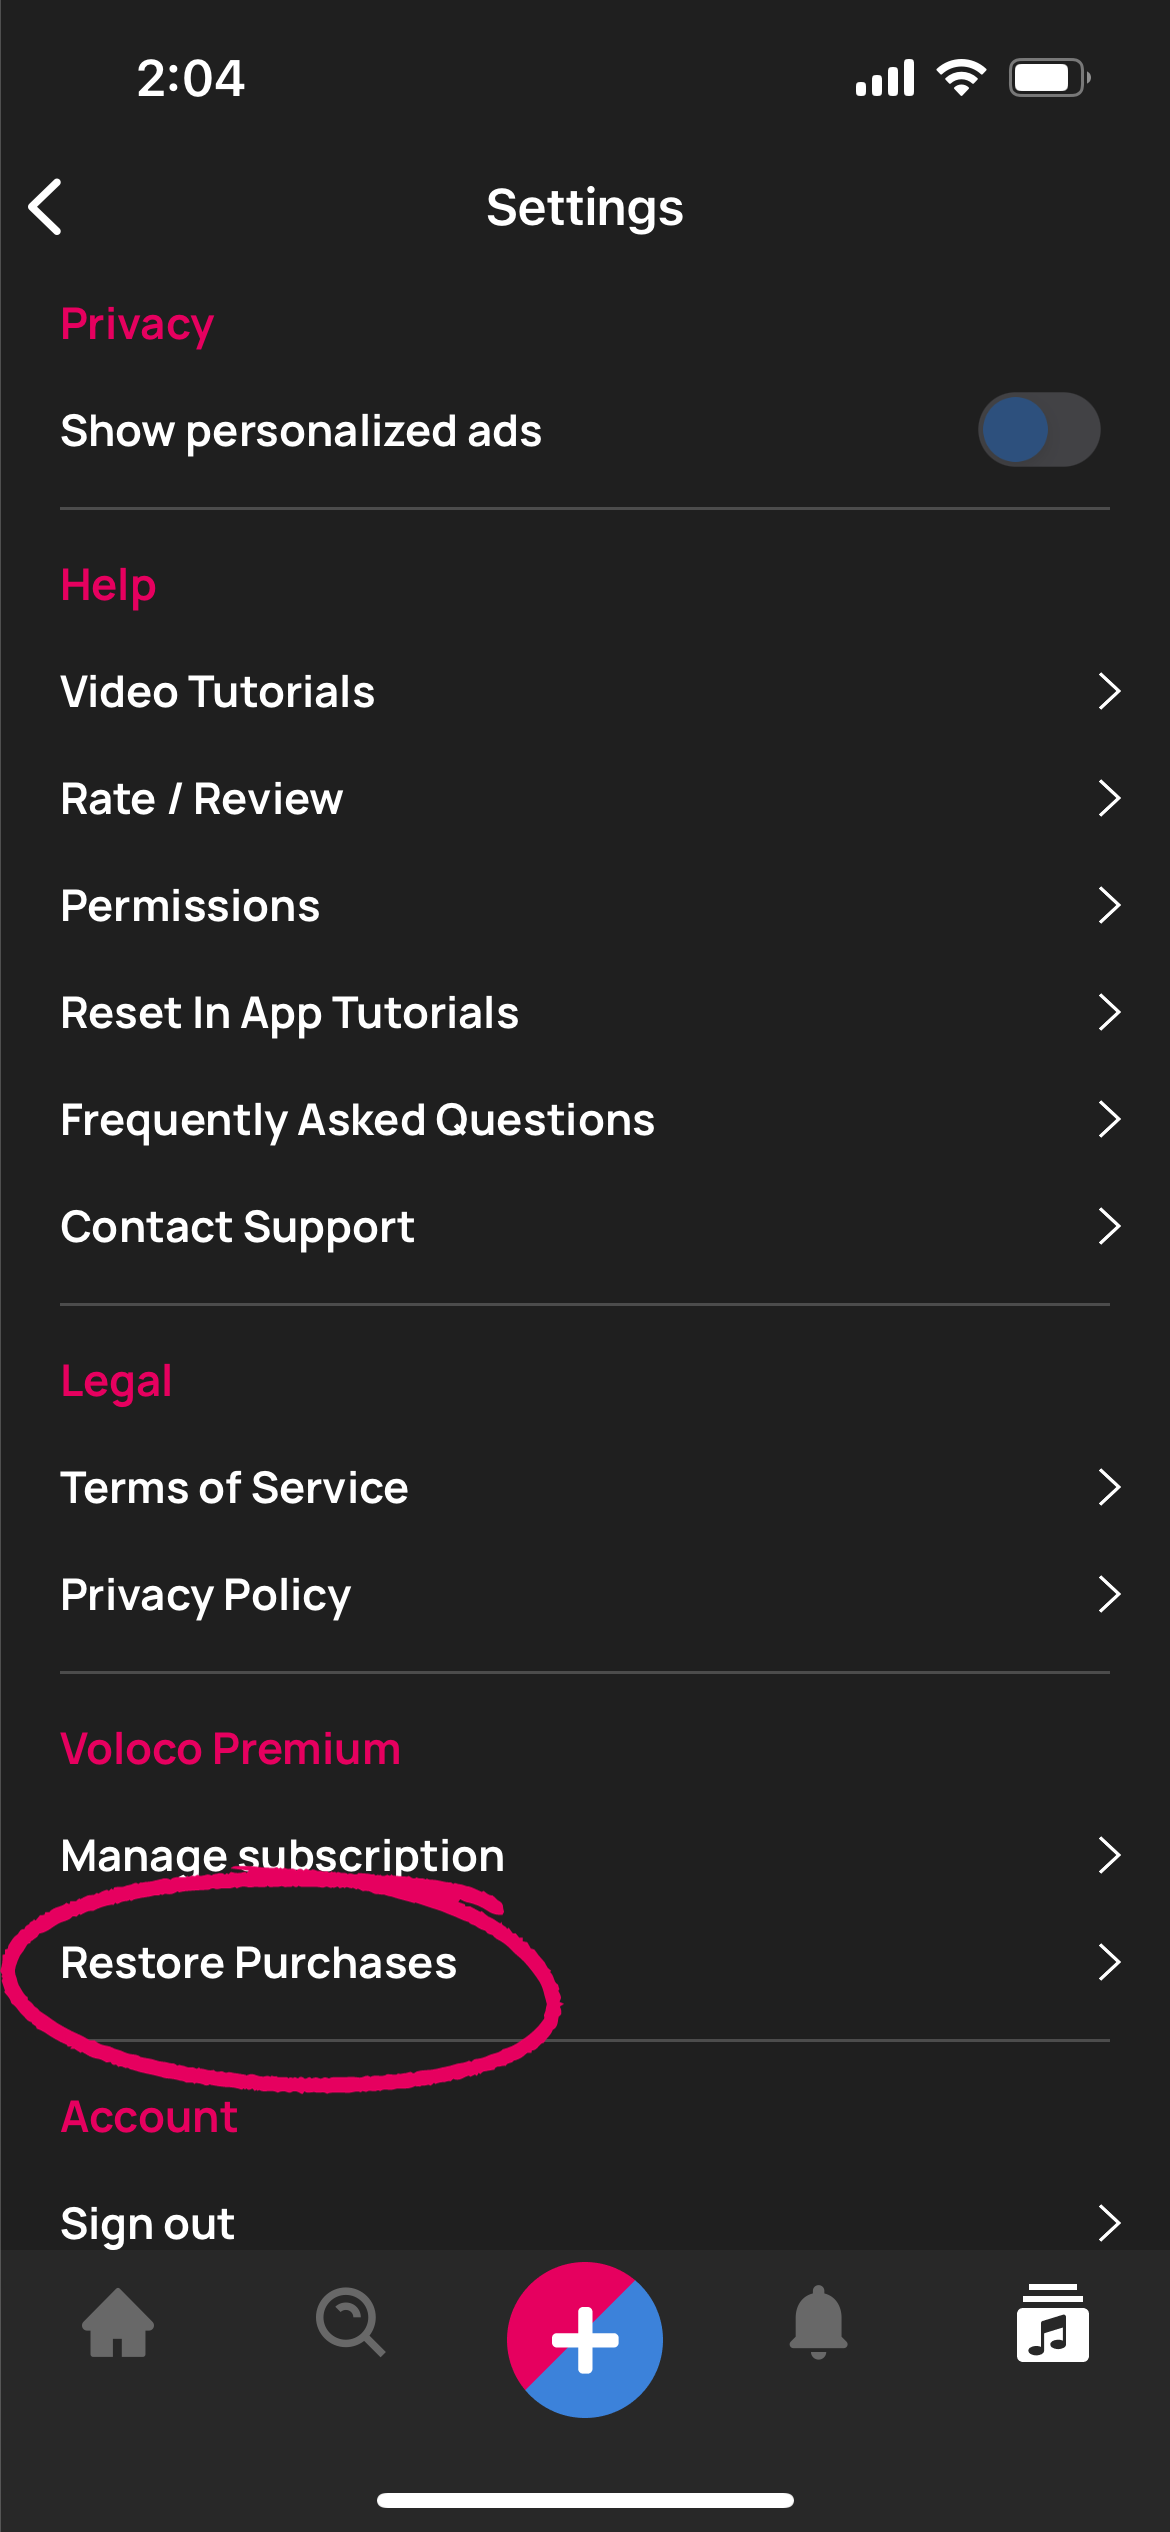The height and width of the screenshot is (2532, 1170).
Task: Open Manage subscription
Action: (283, 1856)
